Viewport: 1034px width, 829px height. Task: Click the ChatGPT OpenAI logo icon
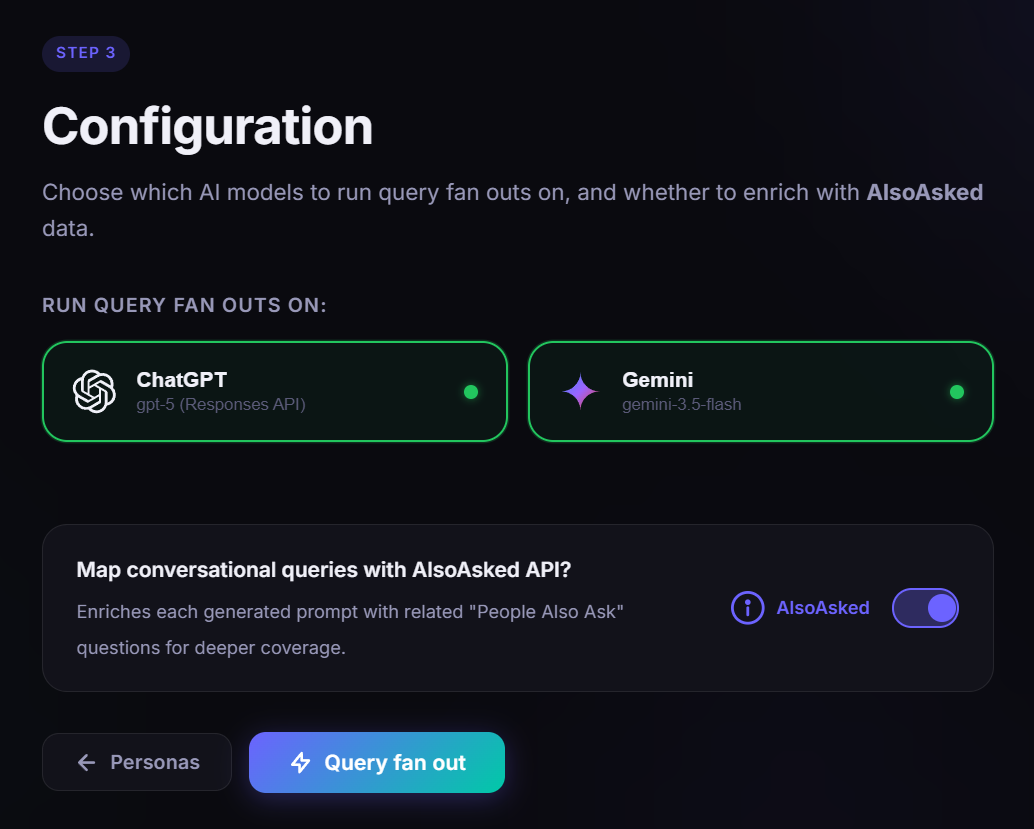[94, 391]
